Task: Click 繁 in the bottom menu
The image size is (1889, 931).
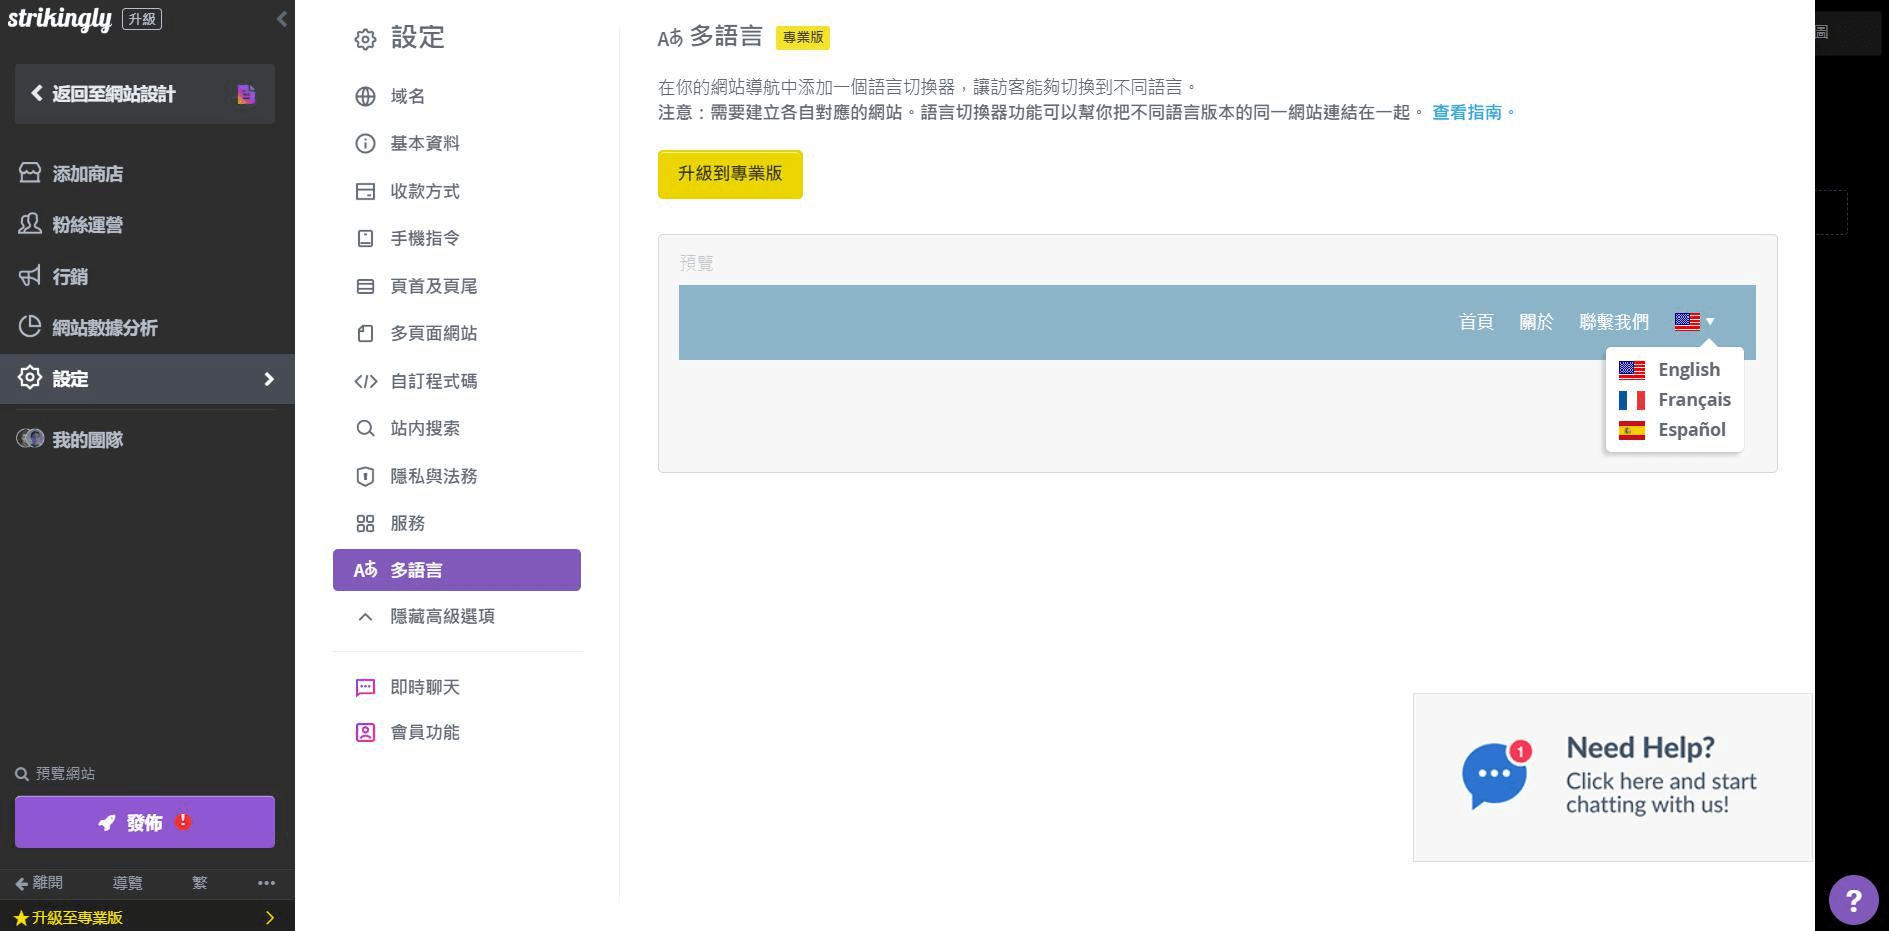Action: tap(198, 883)
